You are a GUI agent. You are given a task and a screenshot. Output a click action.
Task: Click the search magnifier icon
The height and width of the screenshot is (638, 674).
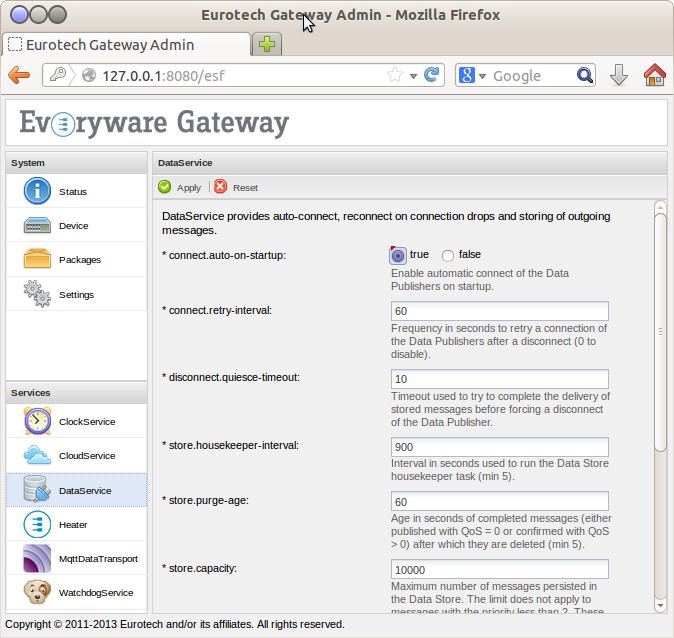coord(585,75)
